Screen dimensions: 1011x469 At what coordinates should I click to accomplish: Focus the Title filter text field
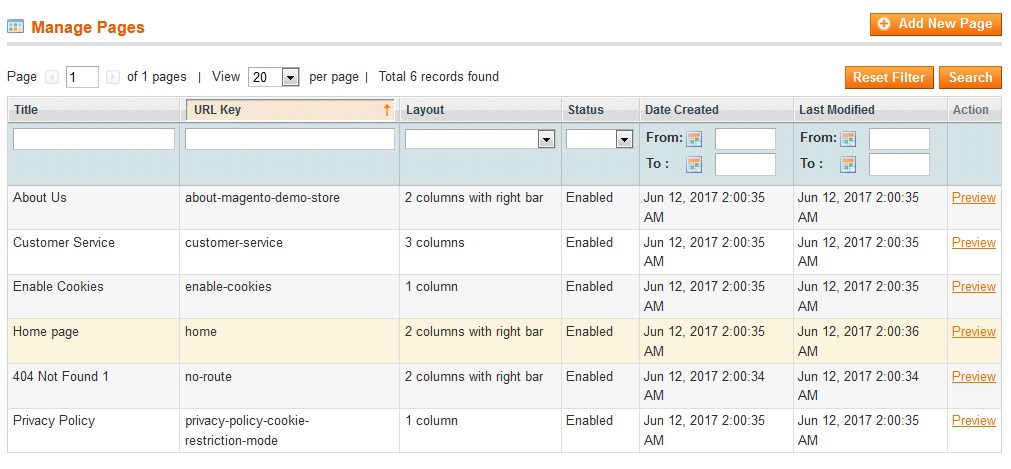93,139
